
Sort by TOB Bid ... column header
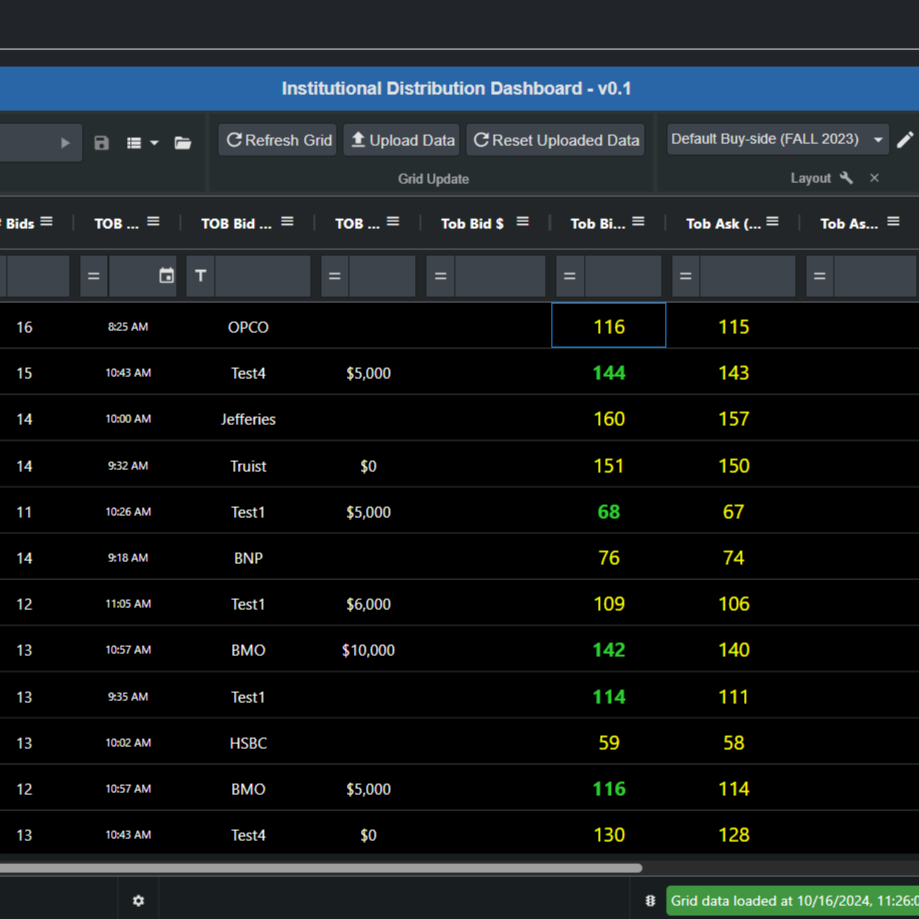tap(236, 224)
